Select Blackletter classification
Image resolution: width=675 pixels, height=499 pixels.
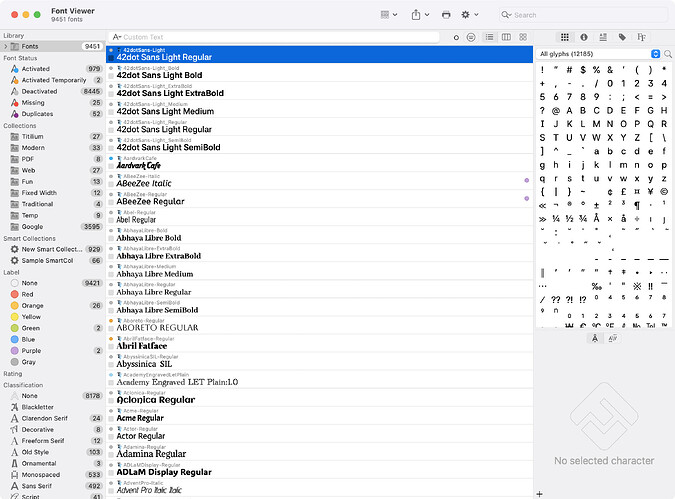point(52,407)
